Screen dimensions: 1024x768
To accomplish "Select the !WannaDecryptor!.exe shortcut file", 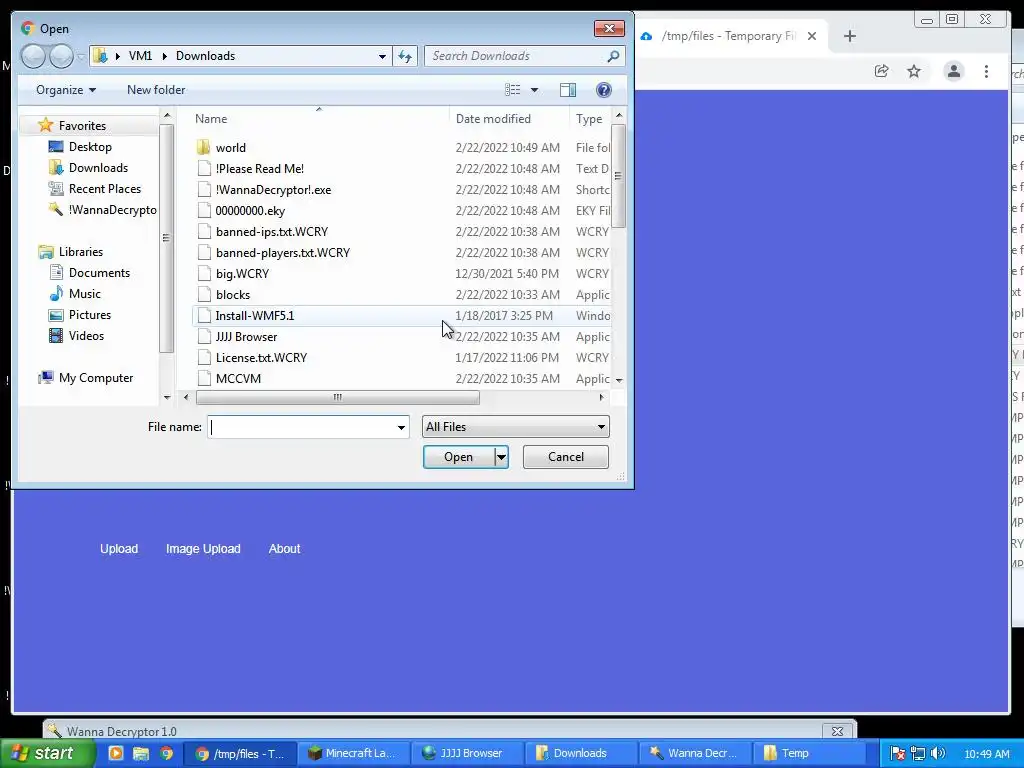I will (273, 190).
